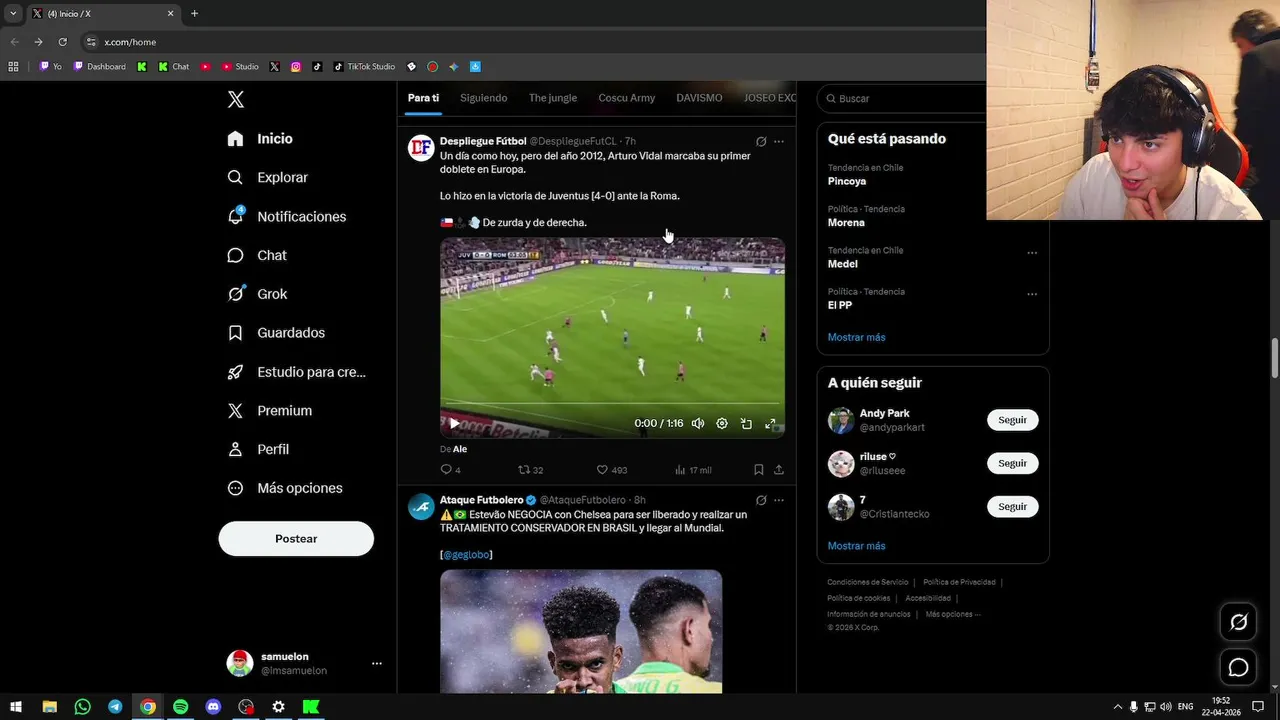Repost the Despliegue Fútbol post

(530, 470)
